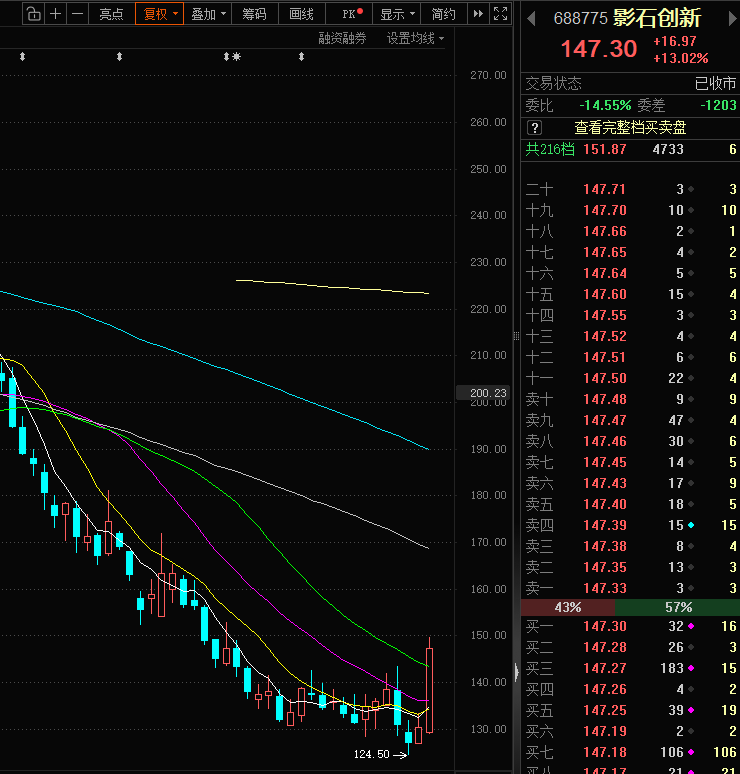The image size is (740, 774).
Task: Click 共216档 total levels label
Action: pyautogui.click(x=550, y=149)
